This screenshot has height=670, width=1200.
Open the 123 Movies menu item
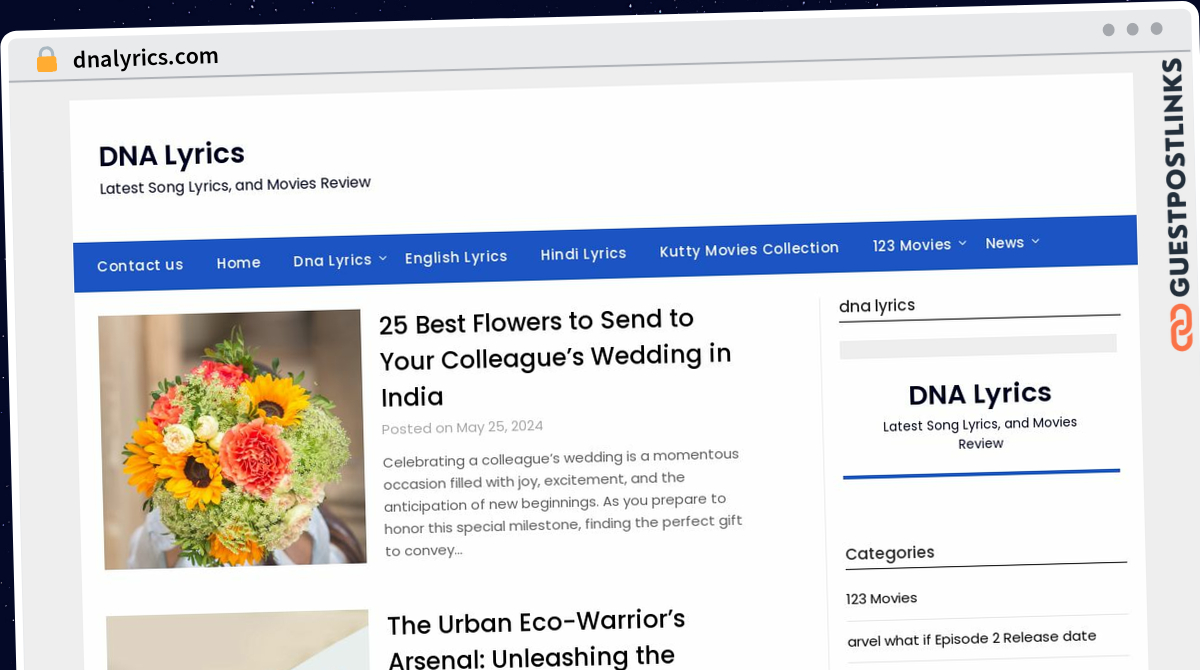pyautogui.click(x=912, y=245)
